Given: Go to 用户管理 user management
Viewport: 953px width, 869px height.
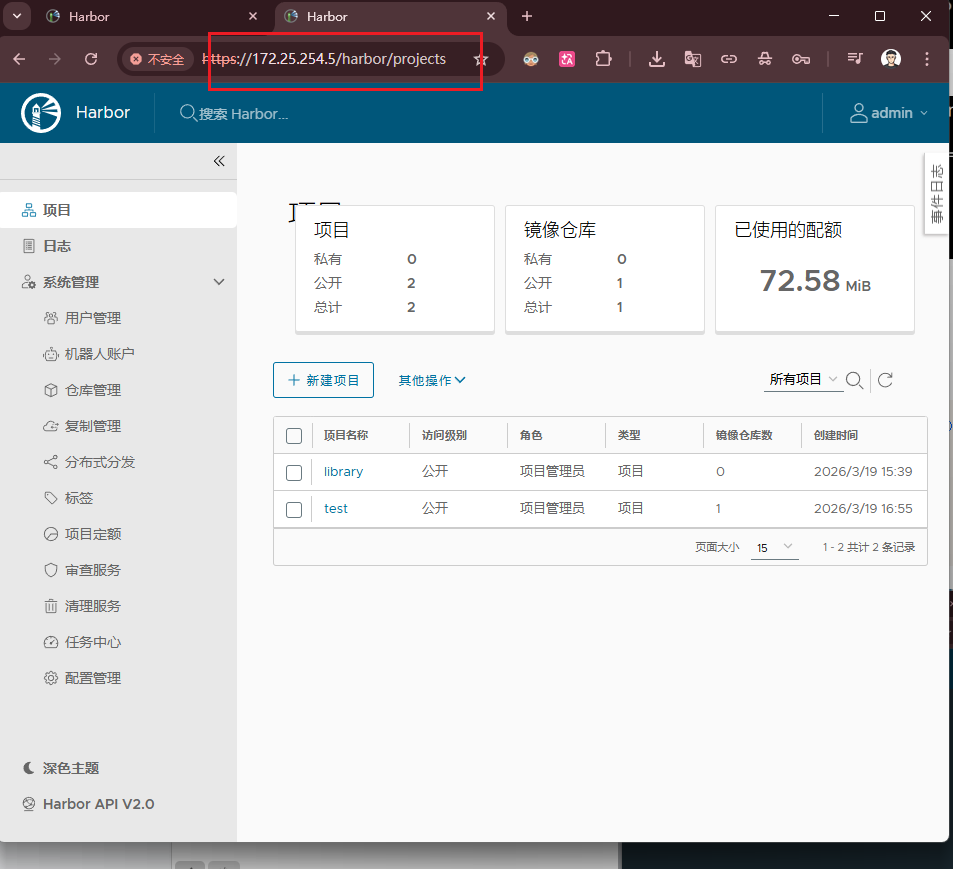Looking at the screenshot, I should tap(92, 318).
